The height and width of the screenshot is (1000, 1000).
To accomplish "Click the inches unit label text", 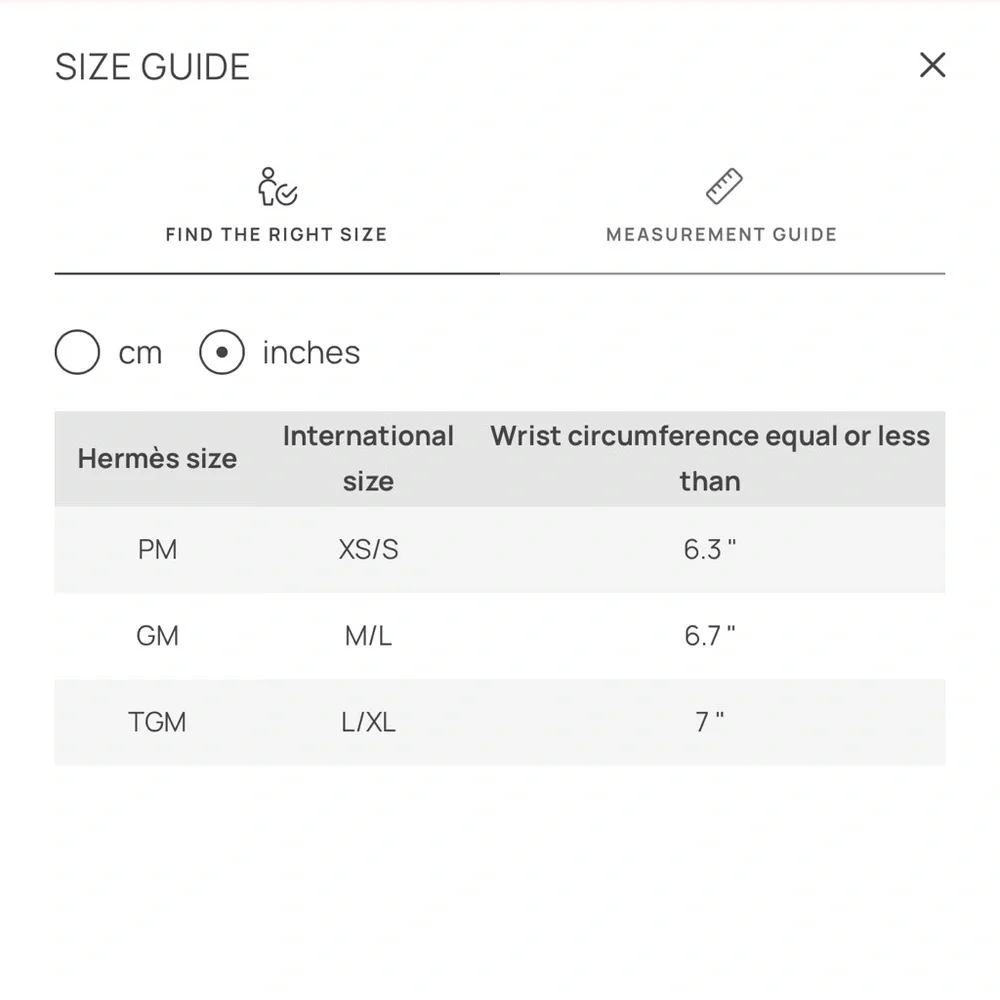I will pos(311,353).
